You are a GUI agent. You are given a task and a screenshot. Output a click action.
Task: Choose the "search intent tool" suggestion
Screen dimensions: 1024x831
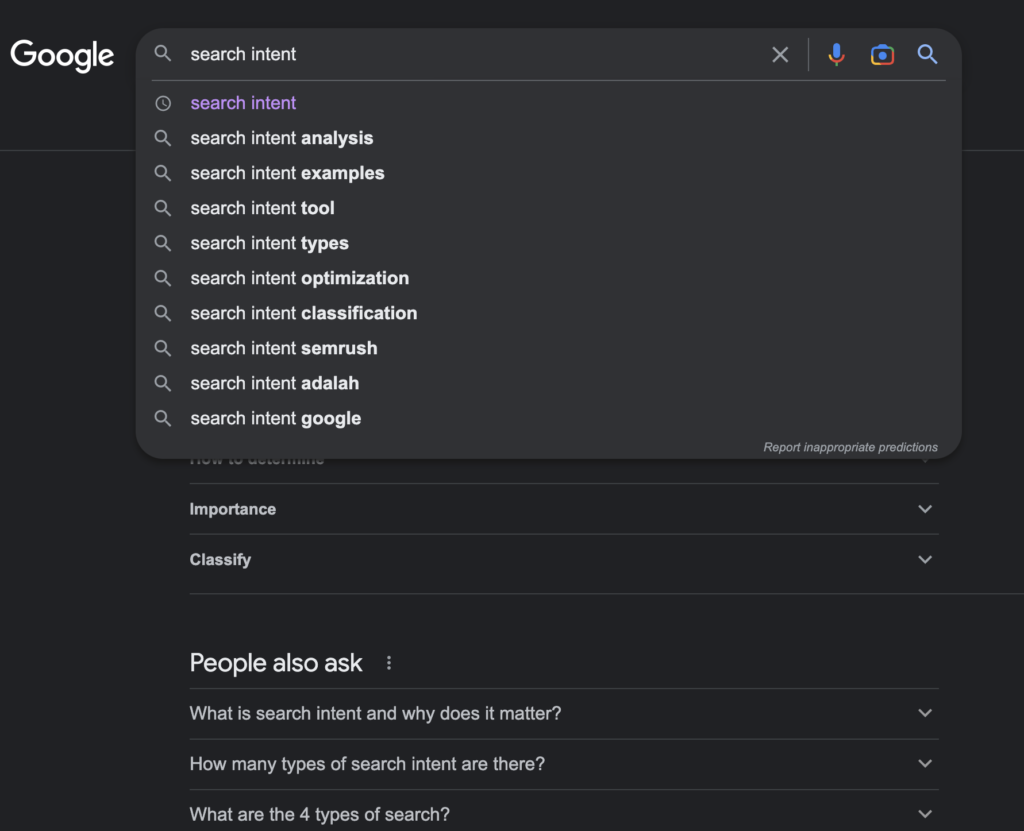262,208
